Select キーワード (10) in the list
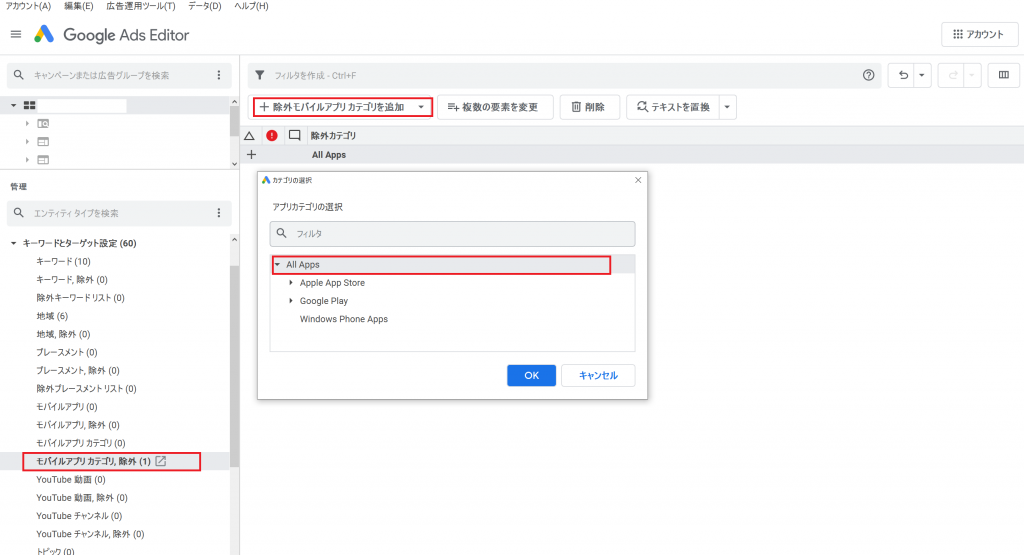 (x=63, y=261)
